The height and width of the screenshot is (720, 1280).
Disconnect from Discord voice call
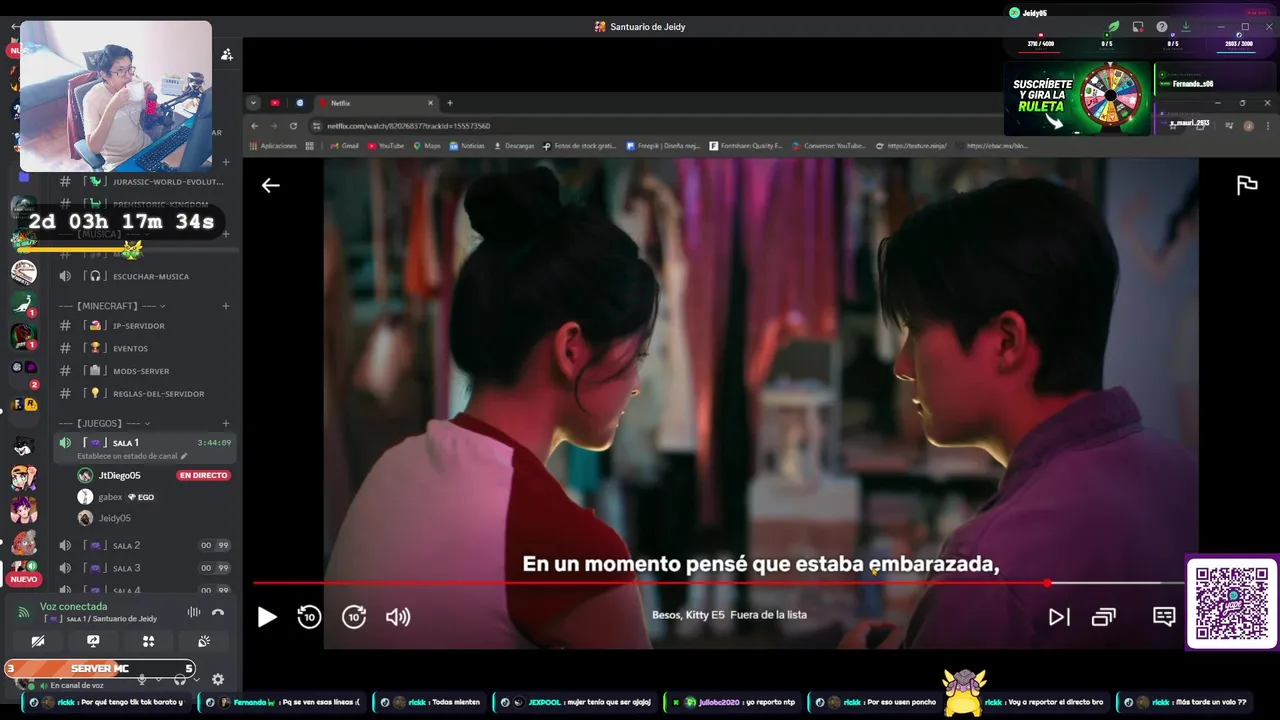click(x=218, y=612)
